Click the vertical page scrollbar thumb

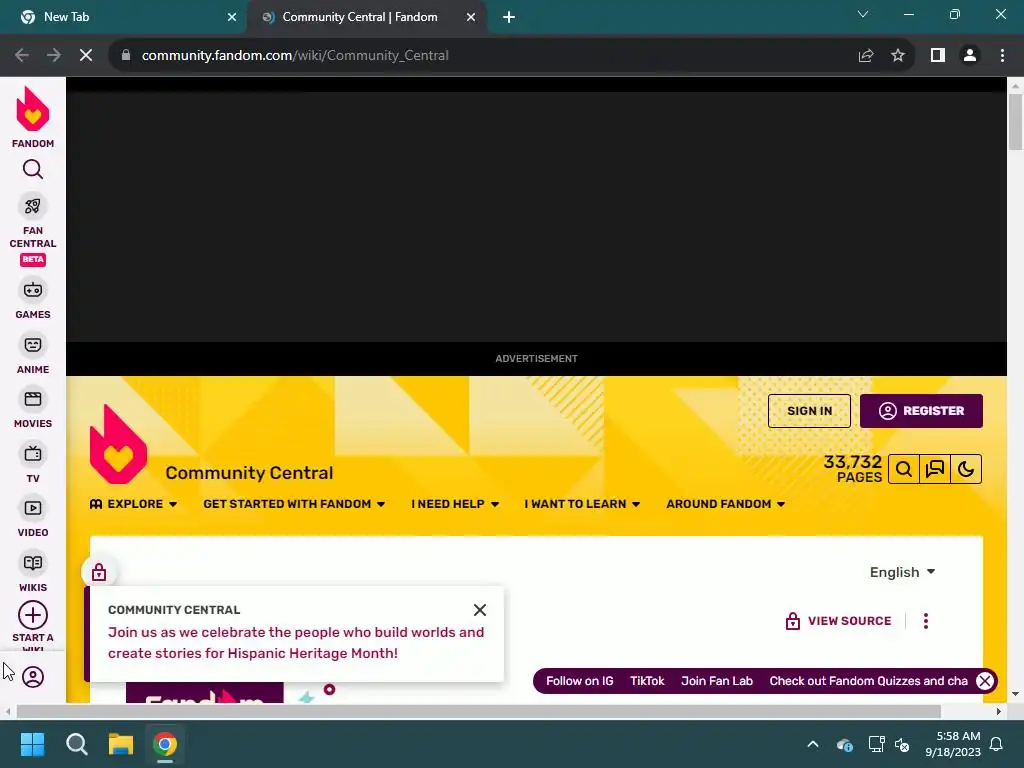coord(1015,122)
